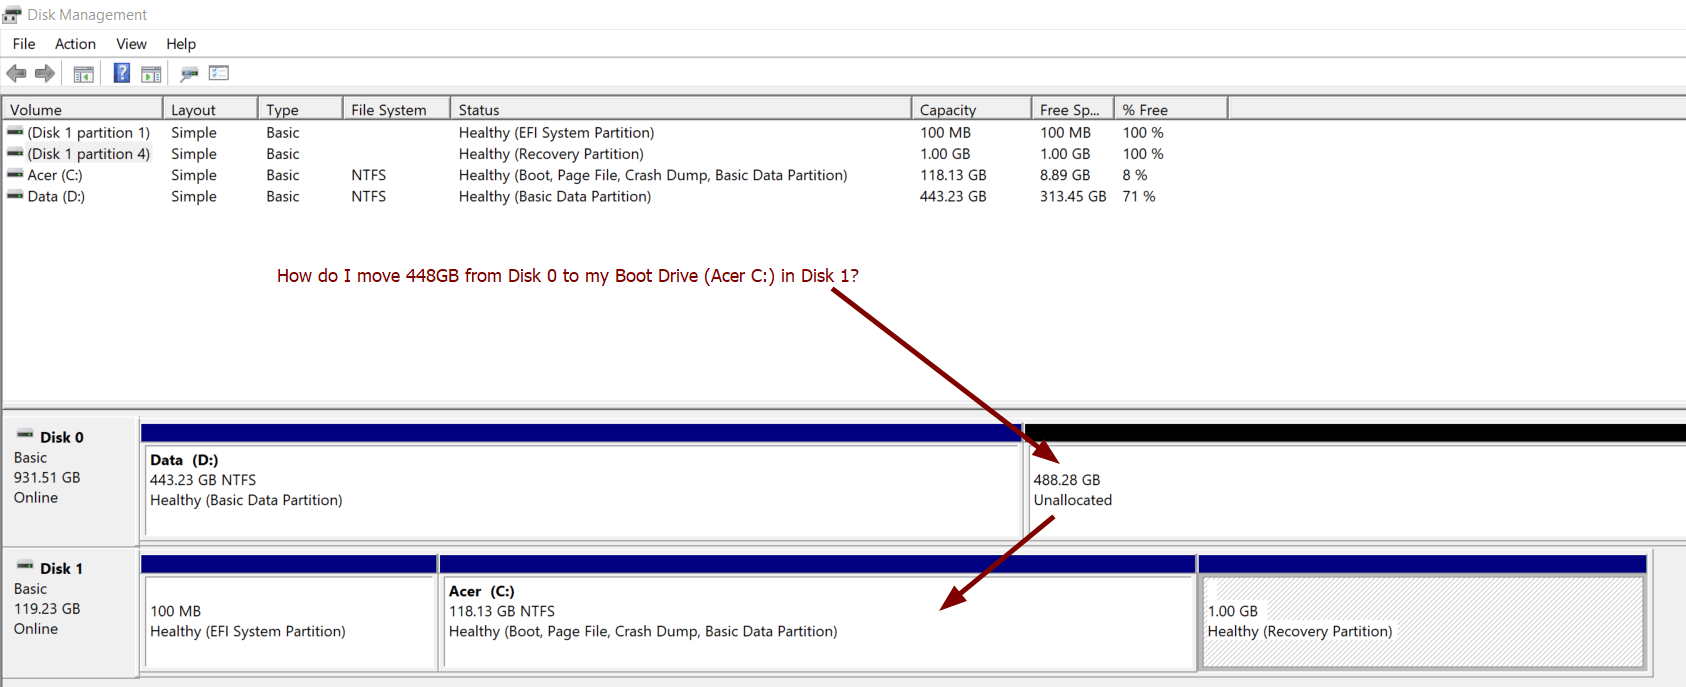Click 'Healthy (Recovery Partition)' status cell in list
Viewport: 1686px width, 687px height.
point(551,153)
